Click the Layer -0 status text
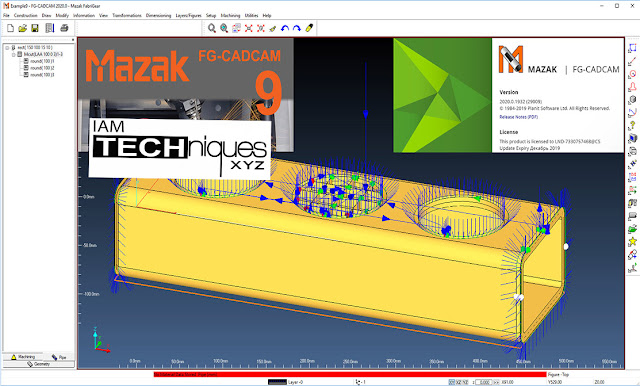640x386 pixels. click(296, 382)
